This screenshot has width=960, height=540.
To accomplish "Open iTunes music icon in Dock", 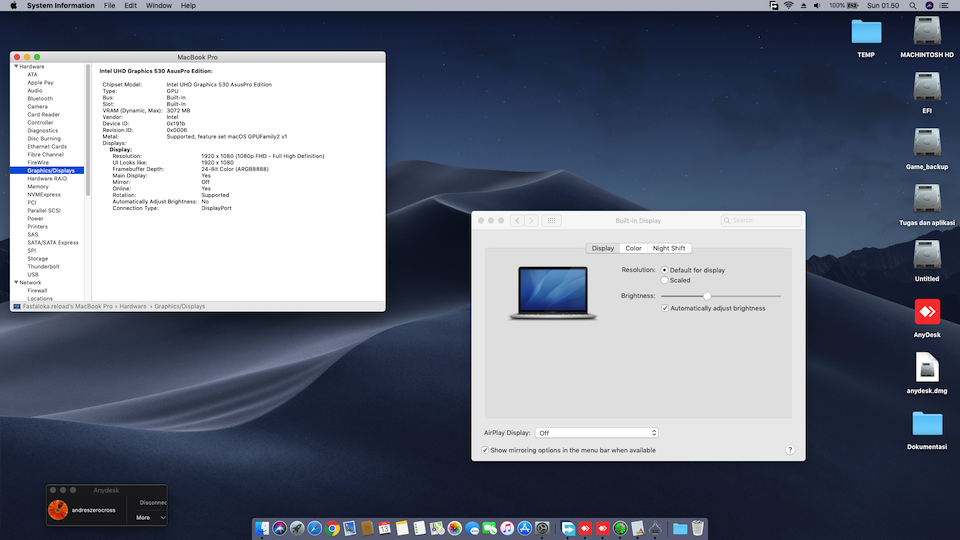I will point(507,528).
